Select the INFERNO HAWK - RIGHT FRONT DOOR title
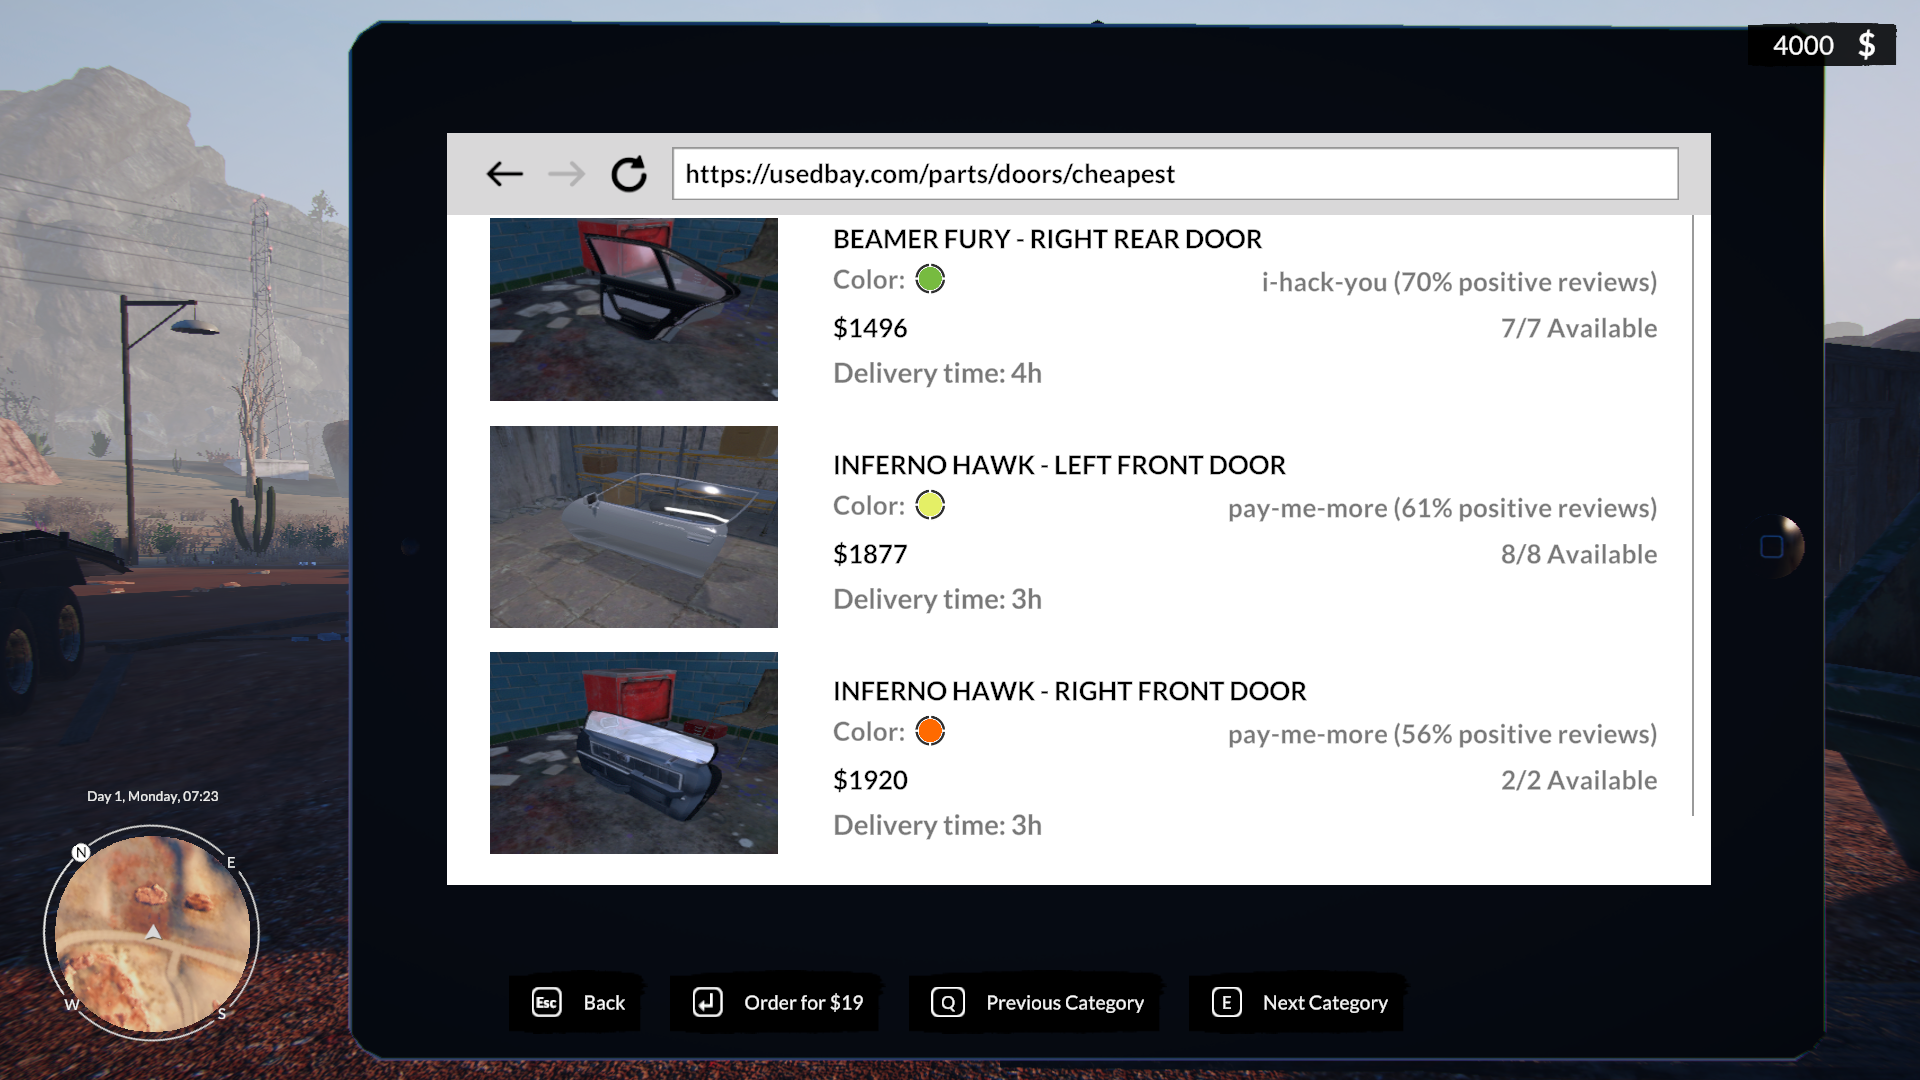This screenshot has width=1920, height=1080. [x=1070, y=691]
